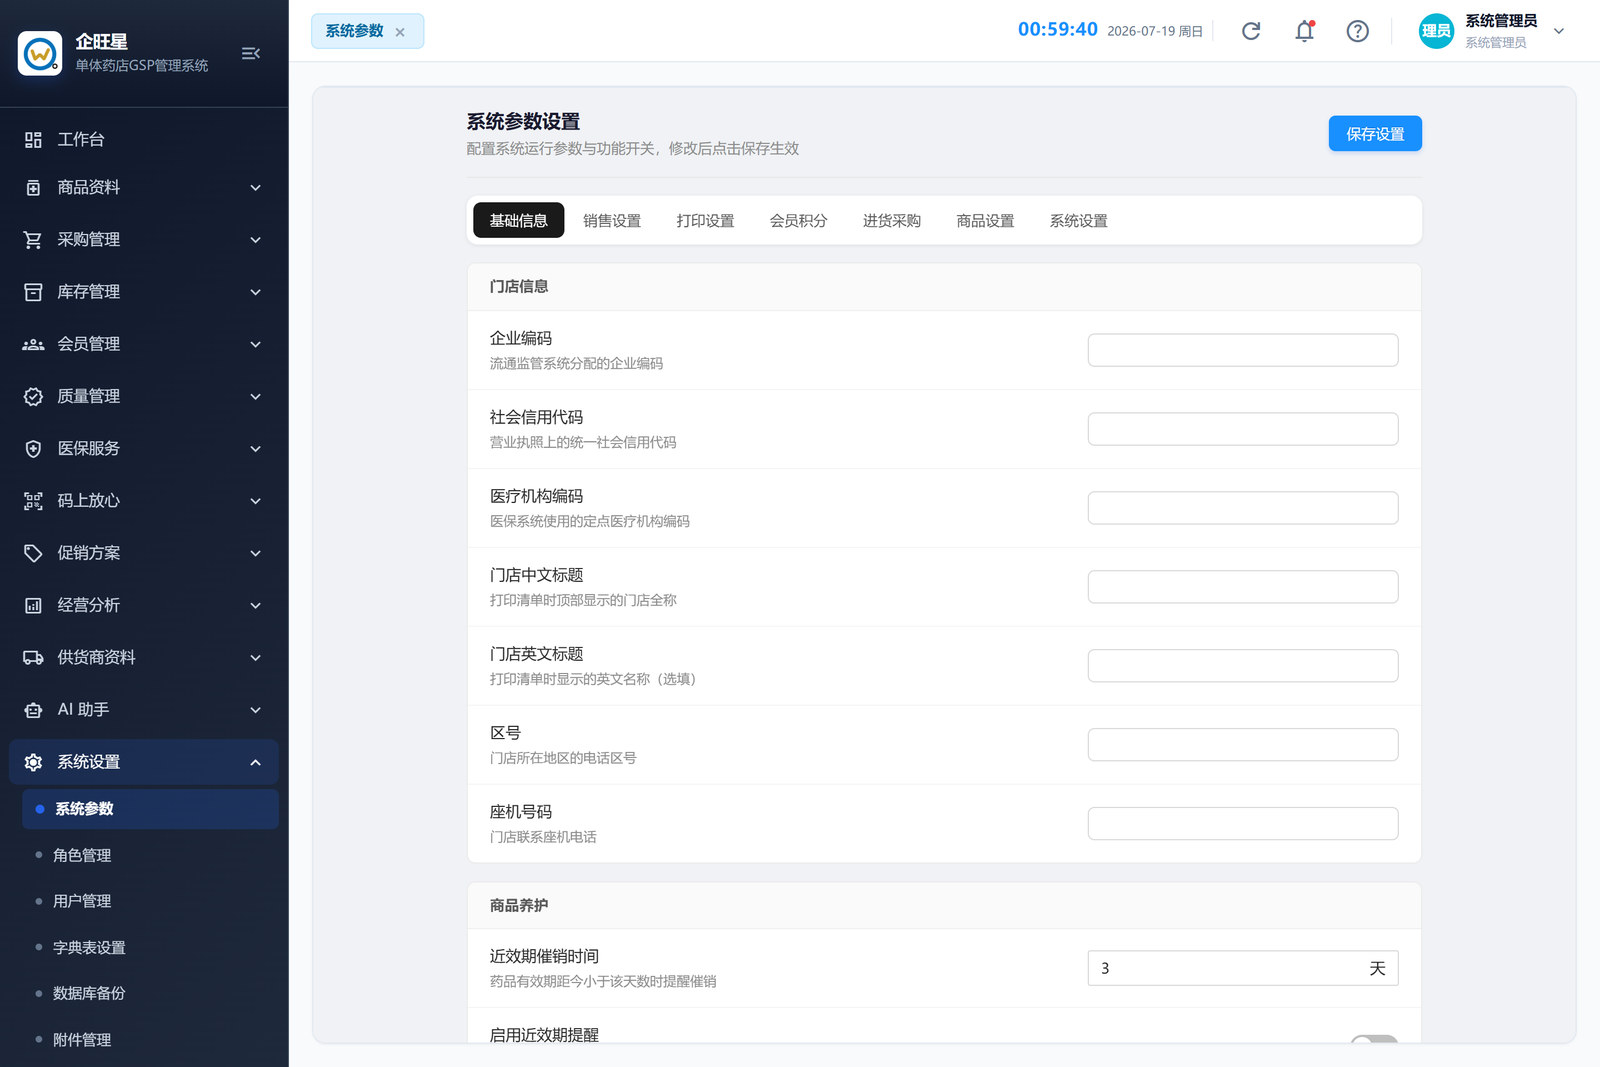The height and width of the screenshot is (1067, 1600).
Task: Switch to the 销售设置 tab
Action: pos(612,220)
